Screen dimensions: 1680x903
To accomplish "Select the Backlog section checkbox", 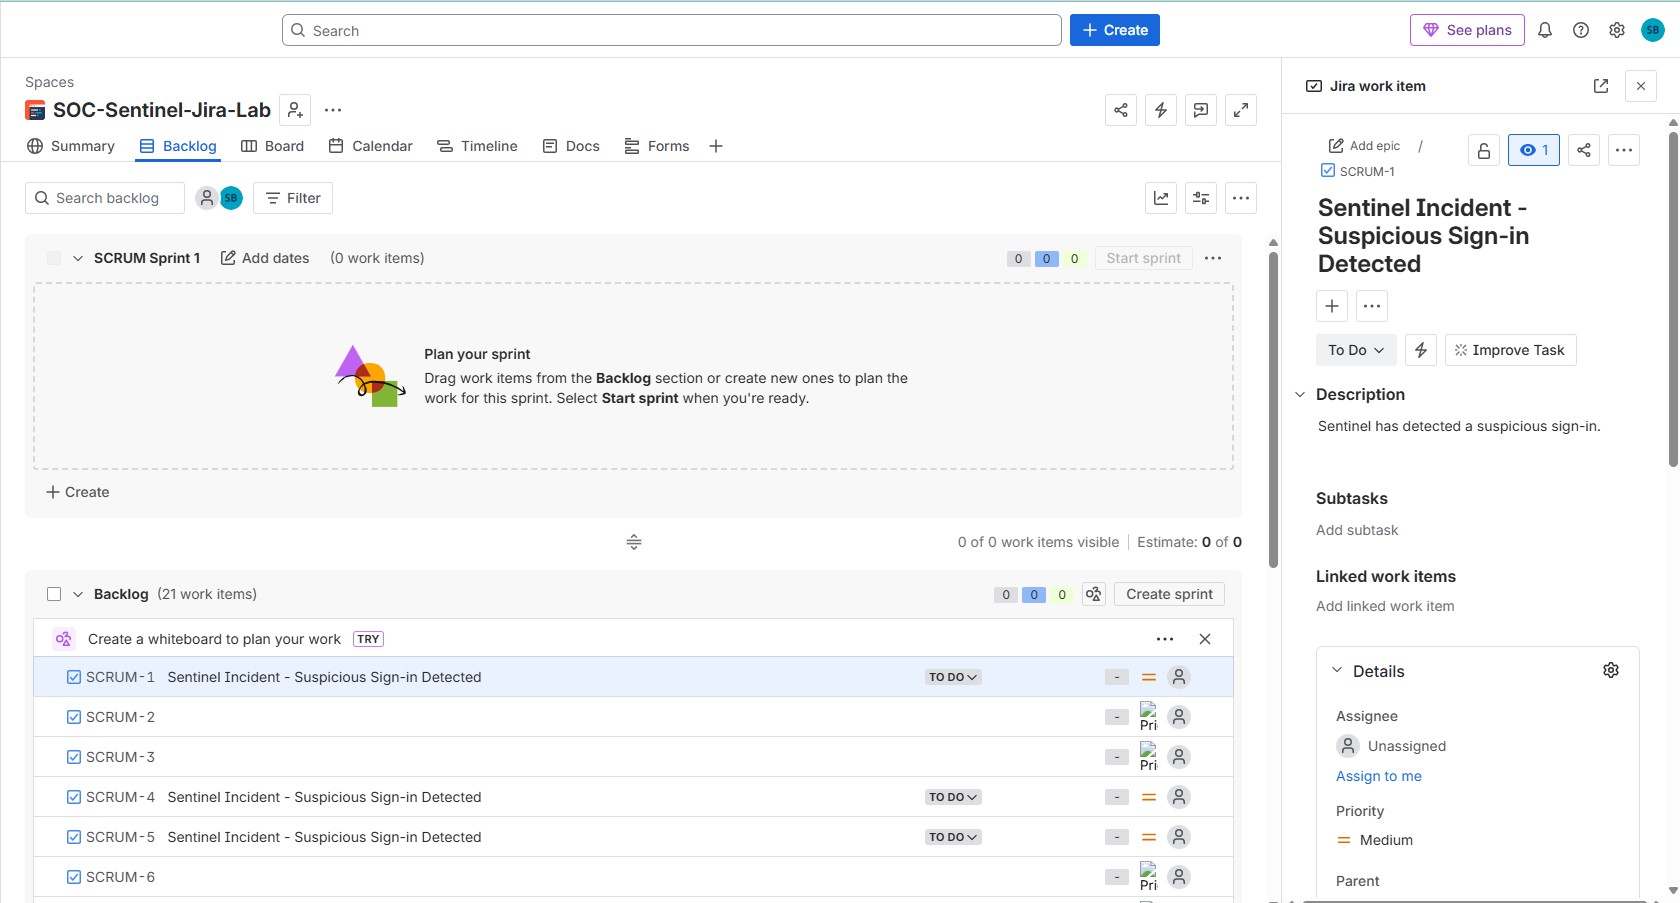I will 54,594.
